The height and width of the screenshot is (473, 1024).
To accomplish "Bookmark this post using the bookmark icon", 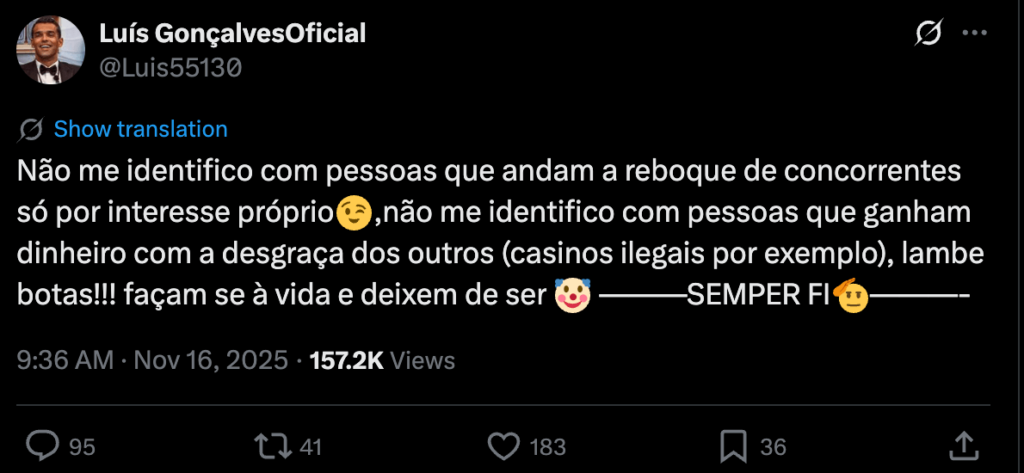I will tap(733, 445).
